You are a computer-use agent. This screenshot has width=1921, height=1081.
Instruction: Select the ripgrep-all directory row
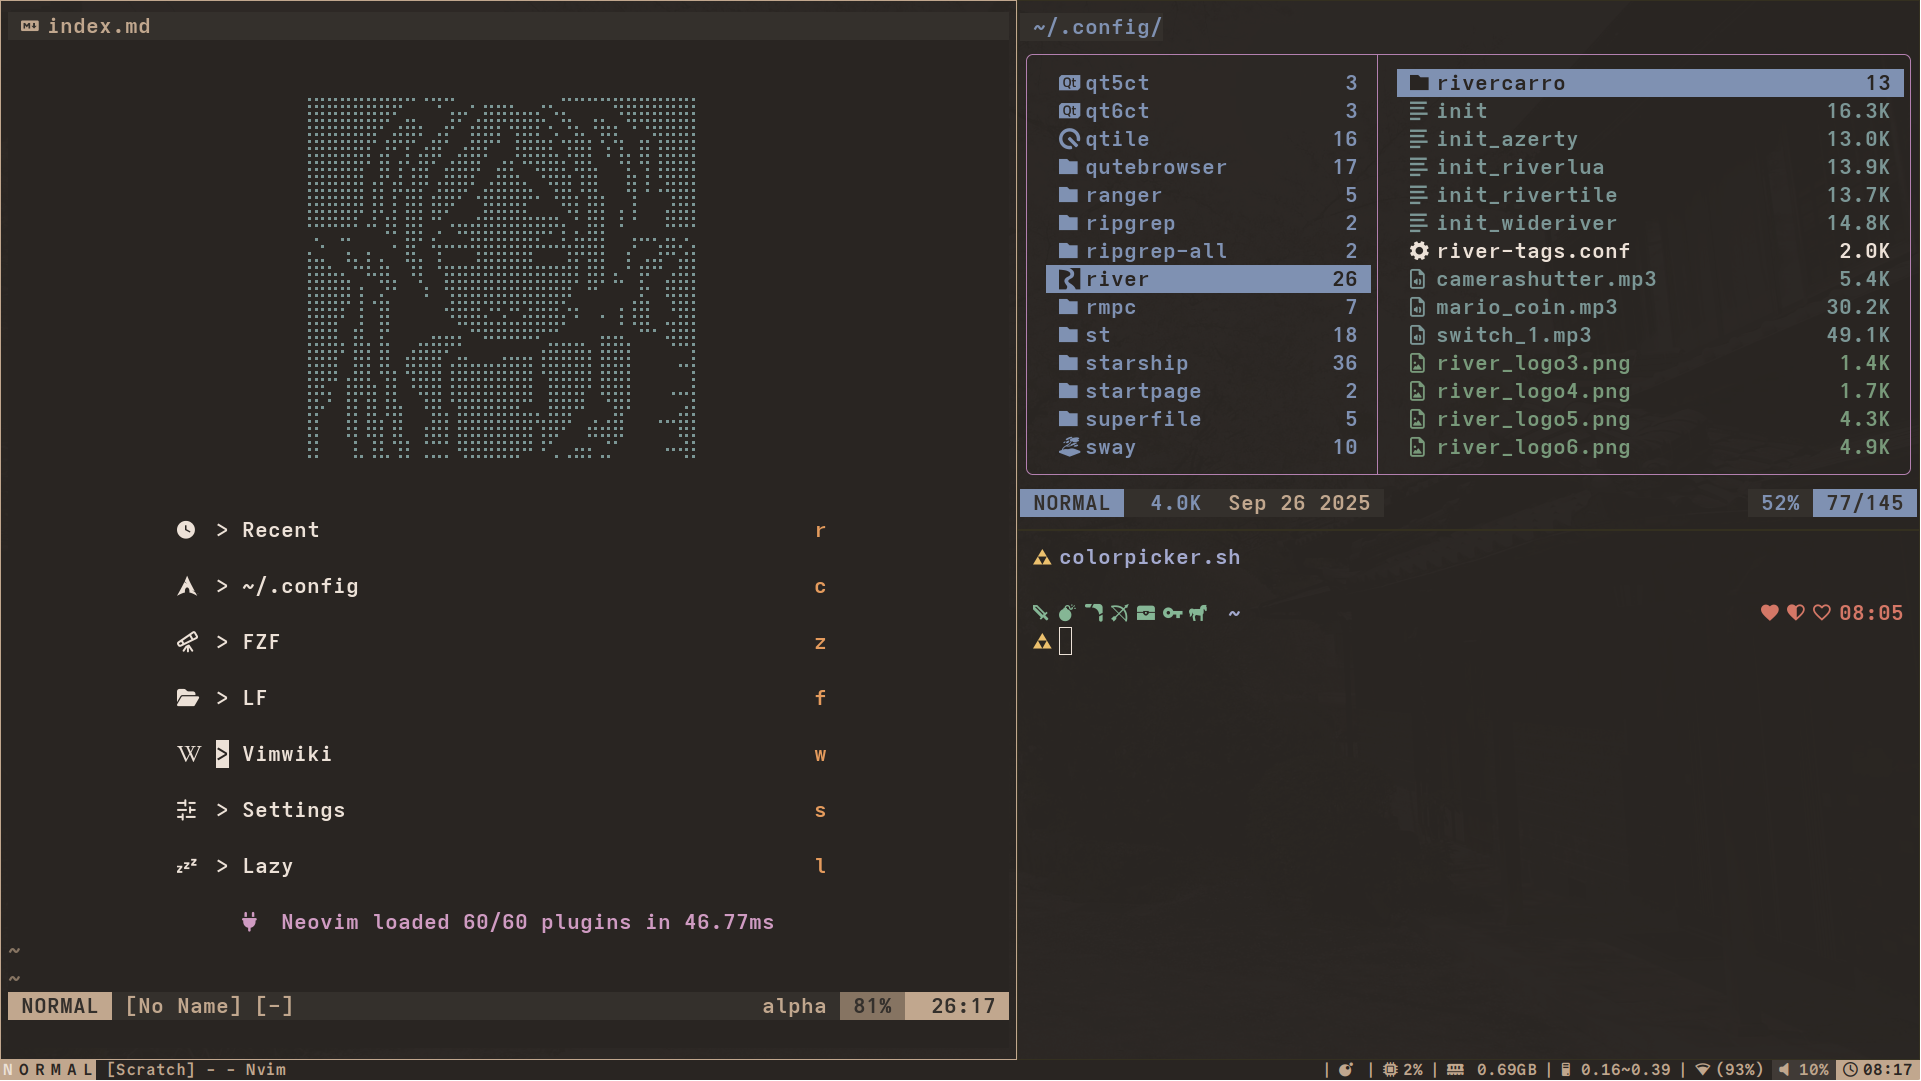point(1208,251)
